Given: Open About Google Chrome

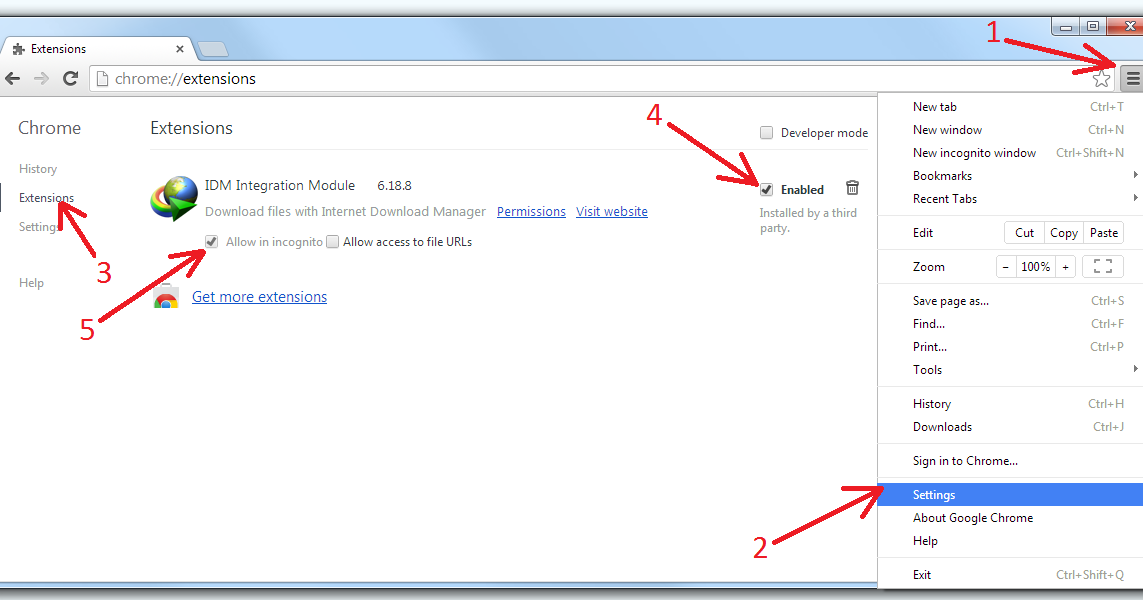Looking at the screenshot, I should (1010, 518).
